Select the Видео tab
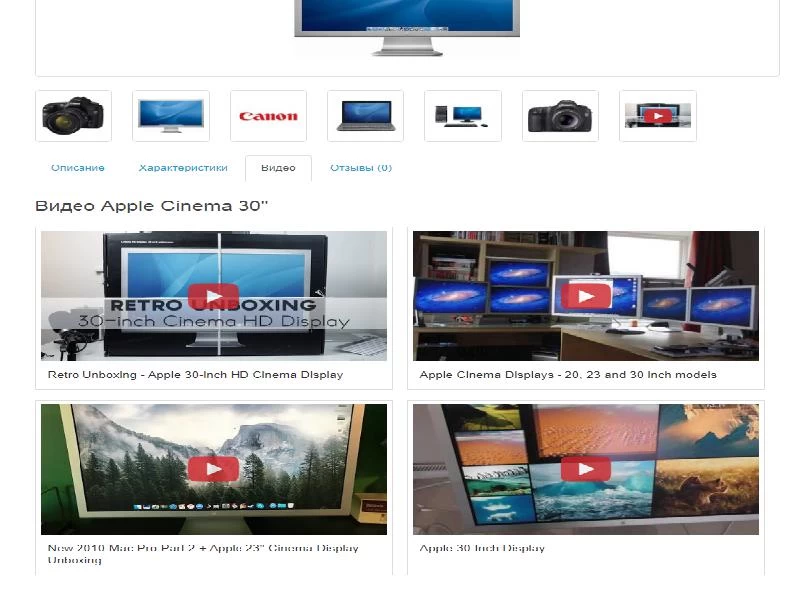The image size is (800, 600). [278, 168]
